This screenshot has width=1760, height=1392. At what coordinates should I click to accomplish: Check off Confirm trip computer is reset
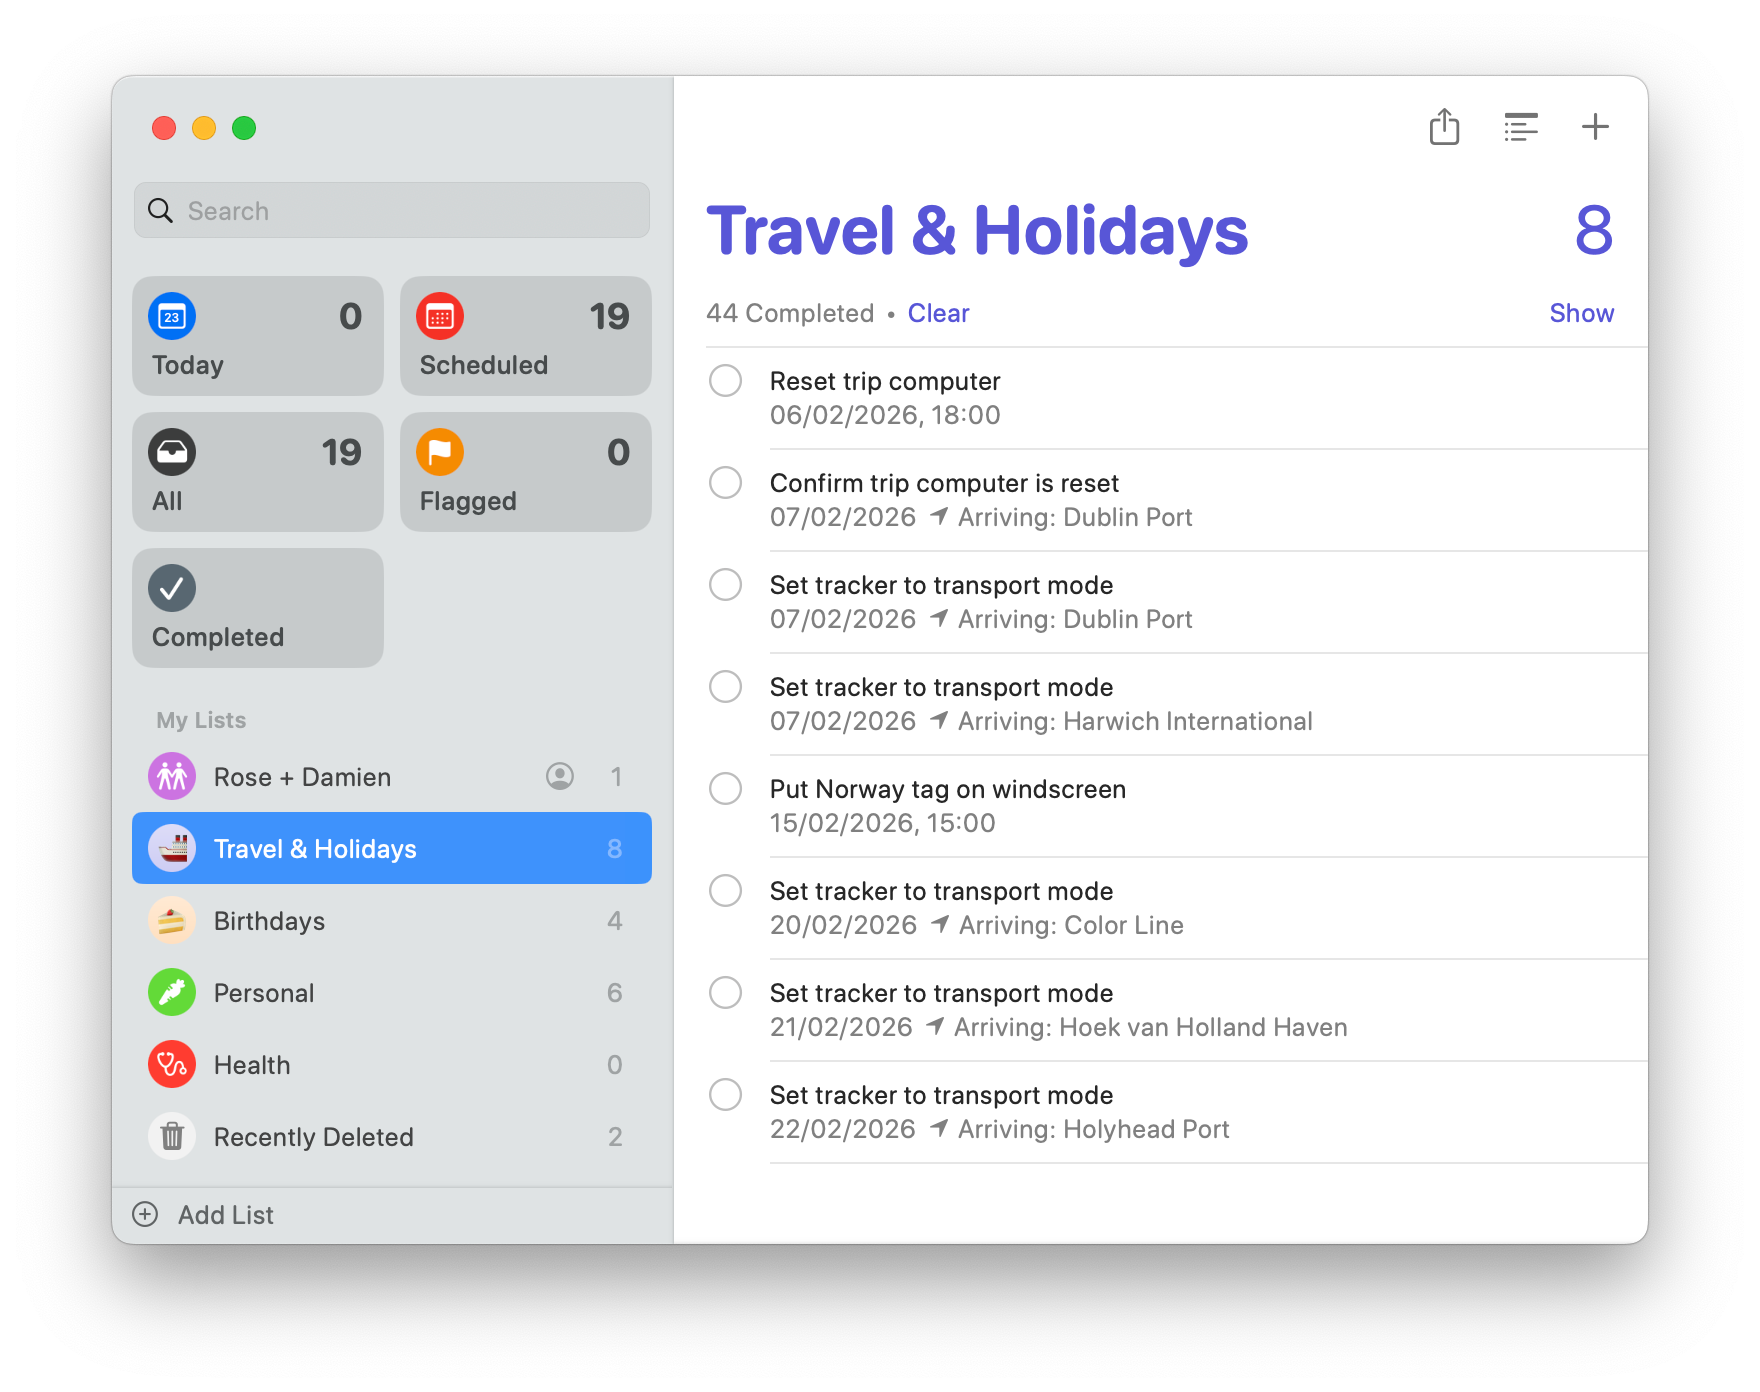[725, 483]
